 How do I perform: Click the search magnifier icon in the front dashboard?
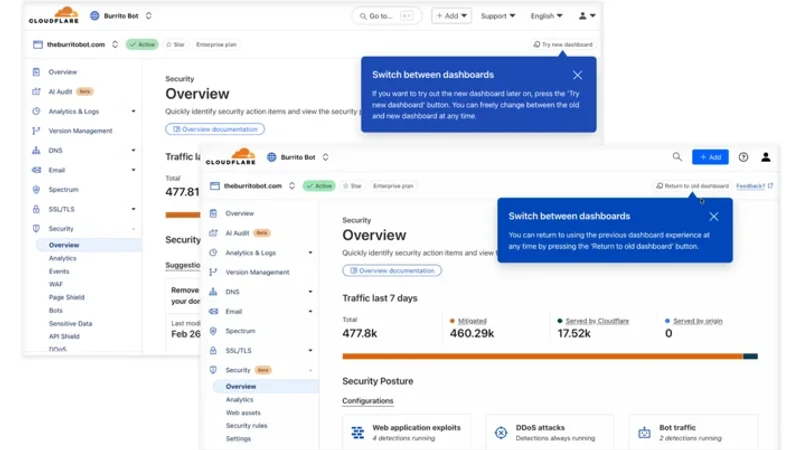click(x=677, y=157)
